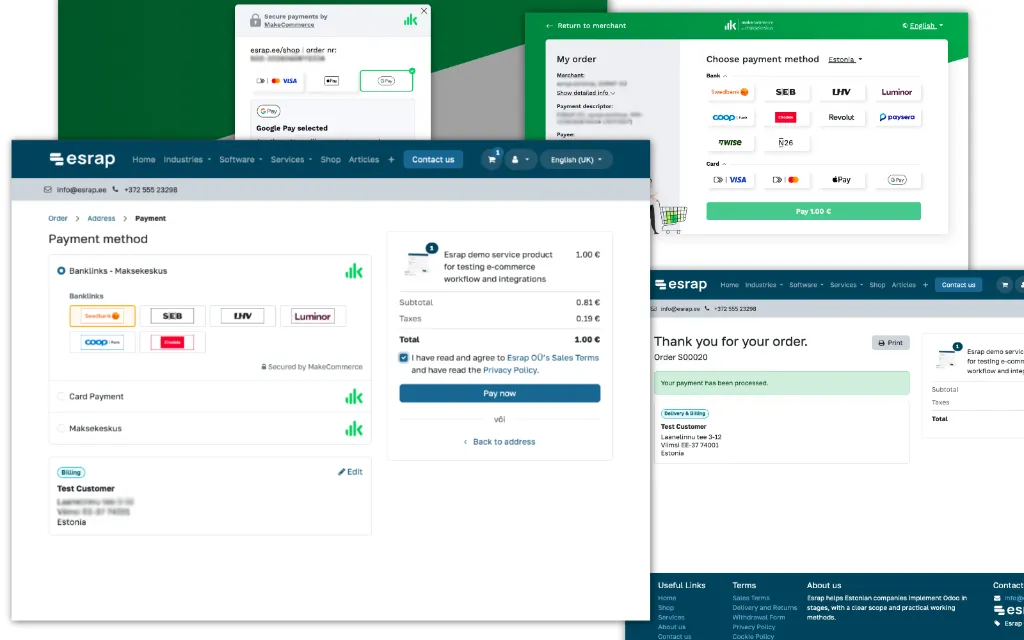The width and height of the screenshot is (1024, 640).
Task: Expand Show detailed info in My order
Action: click(585, 93)
